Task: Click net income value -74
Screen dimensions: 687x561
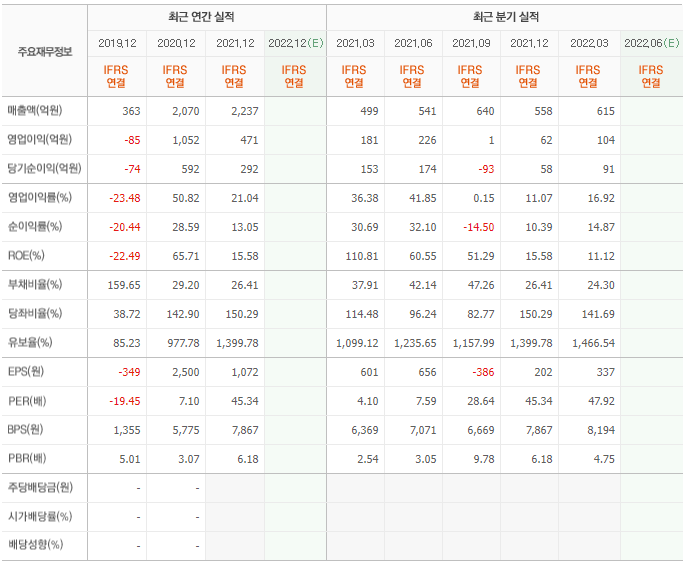Action: click(x=132, y=169)
